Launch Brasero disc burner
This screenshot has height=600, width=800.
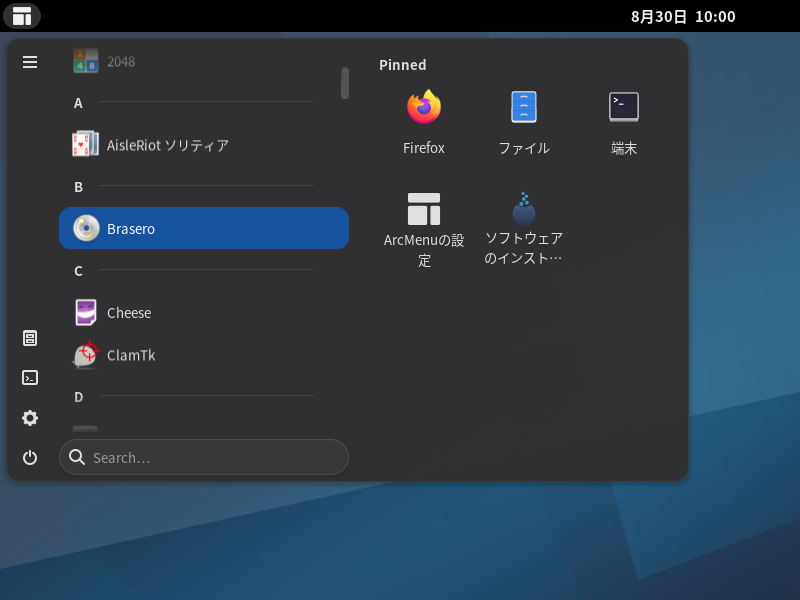coord(204,228)
